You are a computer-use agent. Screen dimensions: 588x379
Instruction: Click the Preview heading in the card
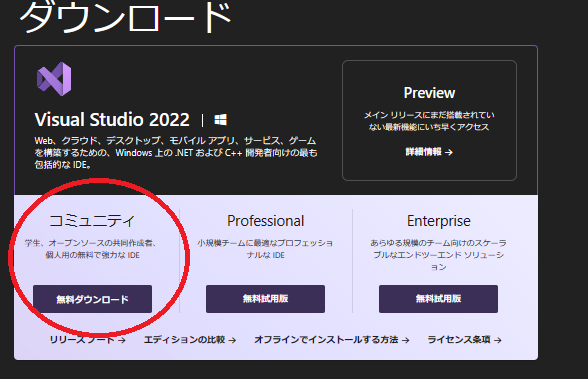tap(429, 93)
